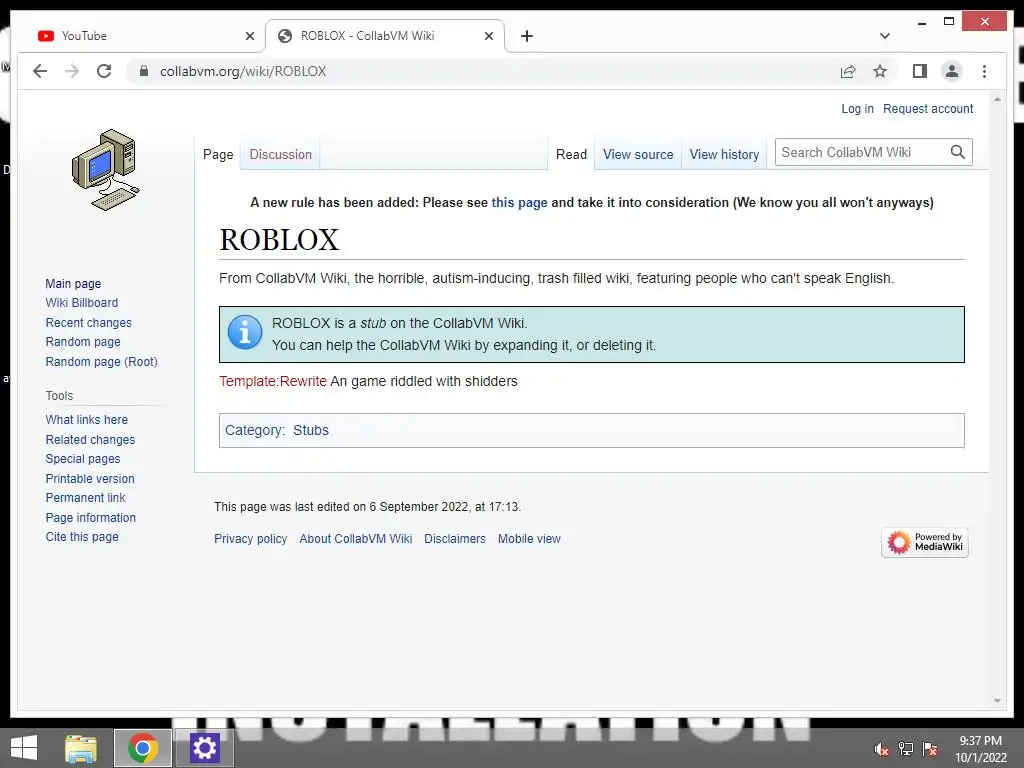Open the Template:Rewrite red link
The image size is (1024, 768).
273,381
